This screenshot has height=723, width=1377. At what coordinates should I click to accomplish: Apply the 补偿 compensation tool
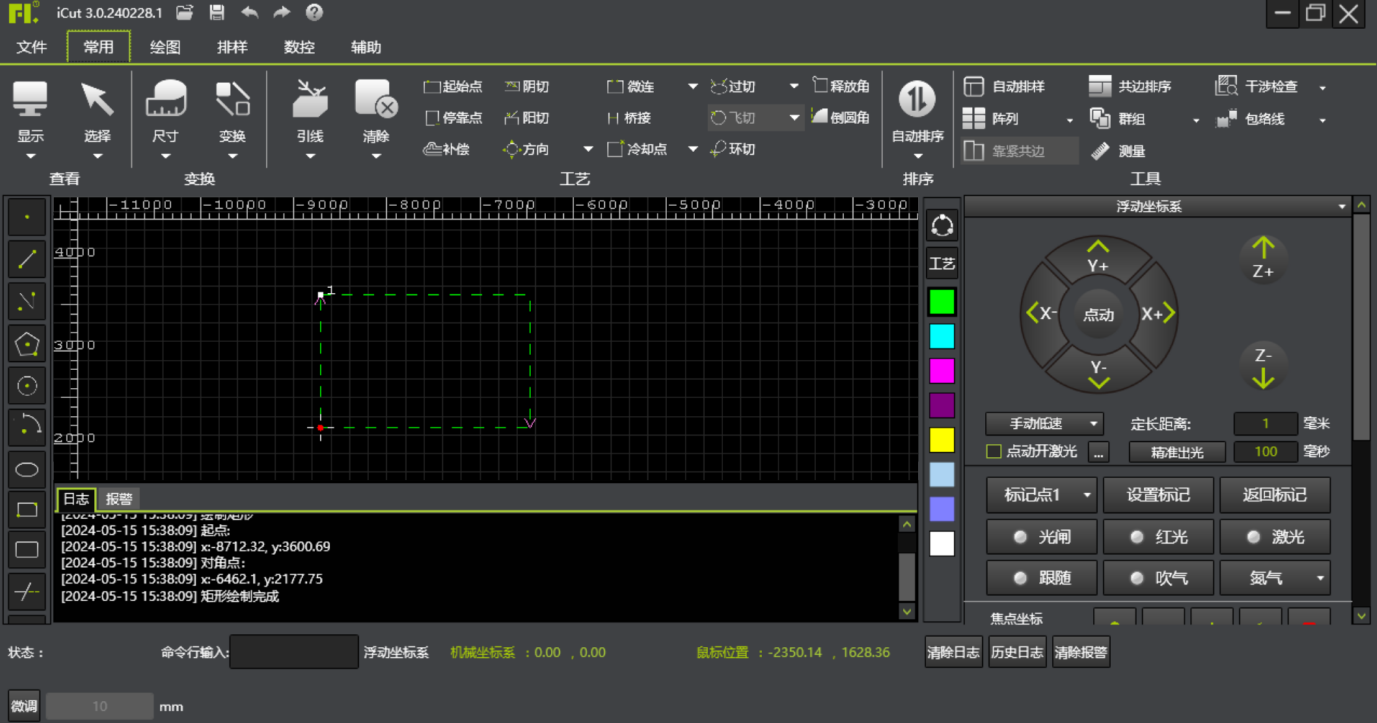[x=446, y=149]
